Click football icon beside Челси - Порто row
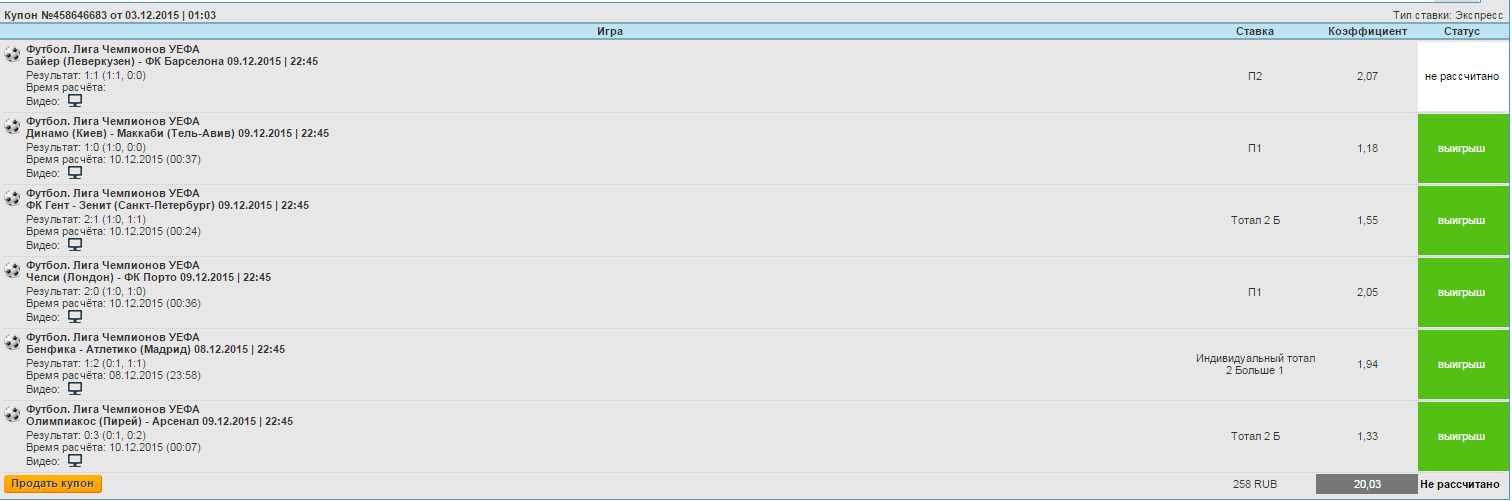The height and width of the screenshot is (501, 1512). coord(13,270)
